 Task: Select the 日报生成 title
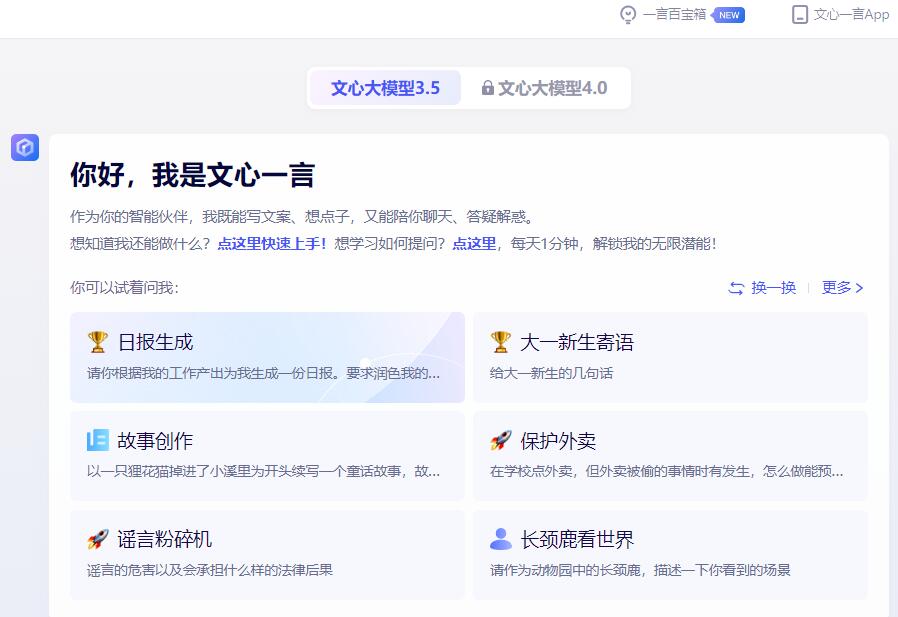155,342
